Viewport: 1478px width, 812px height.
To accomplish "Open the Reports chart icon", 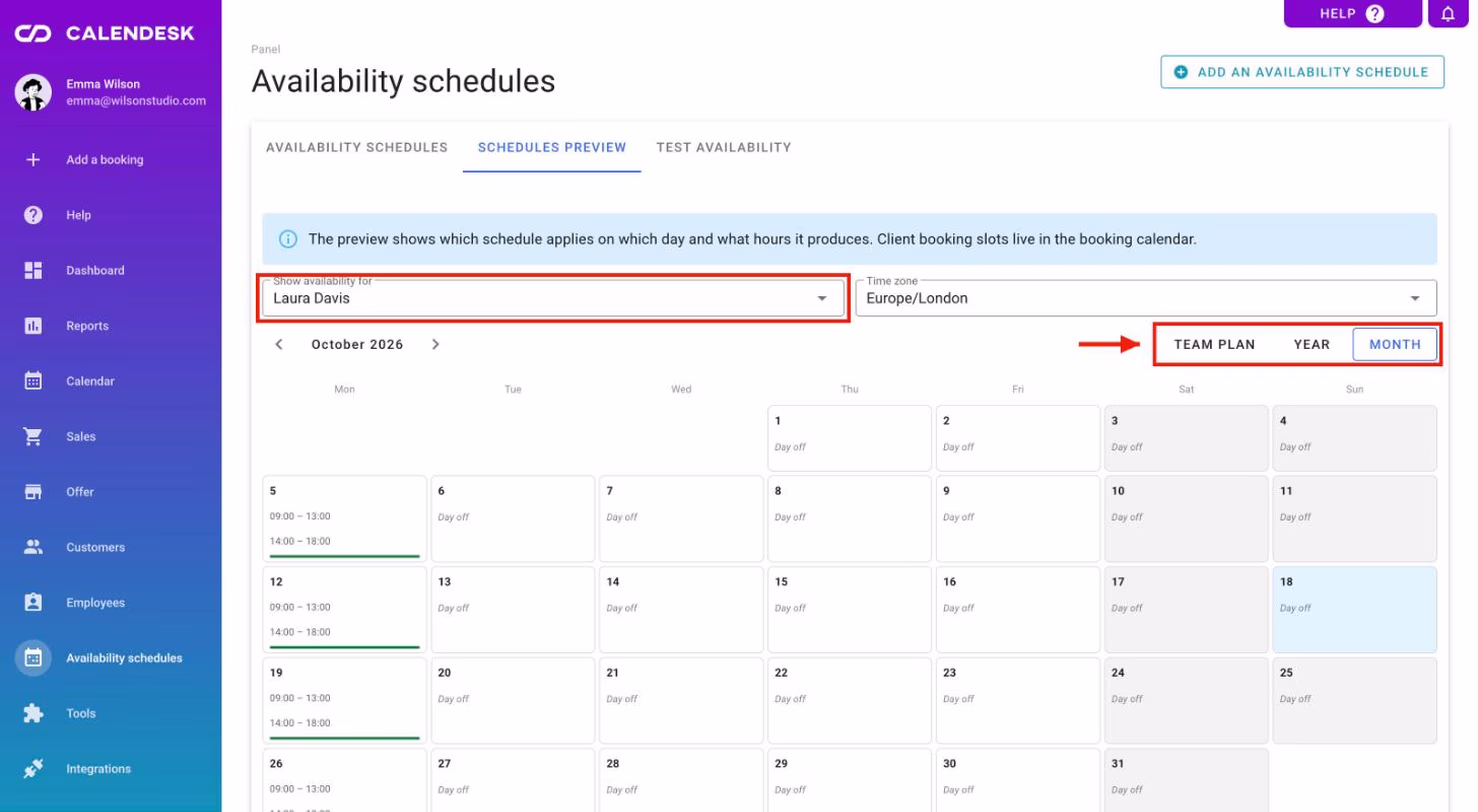I will pos(33,326).
